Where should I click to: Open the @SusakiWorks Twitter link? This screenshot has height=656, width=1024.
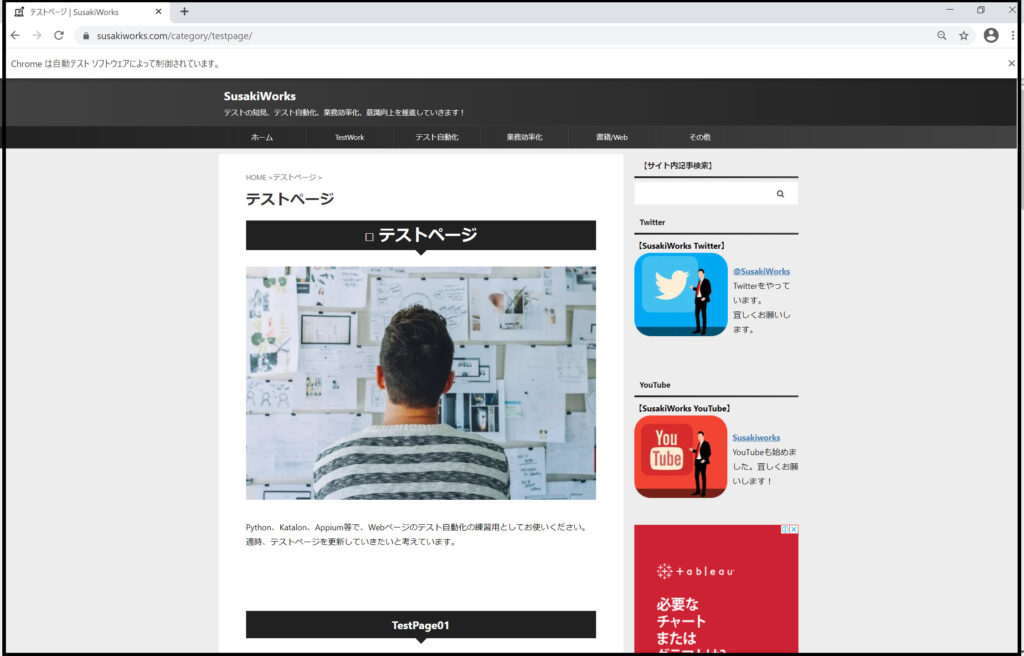point(761,271)
